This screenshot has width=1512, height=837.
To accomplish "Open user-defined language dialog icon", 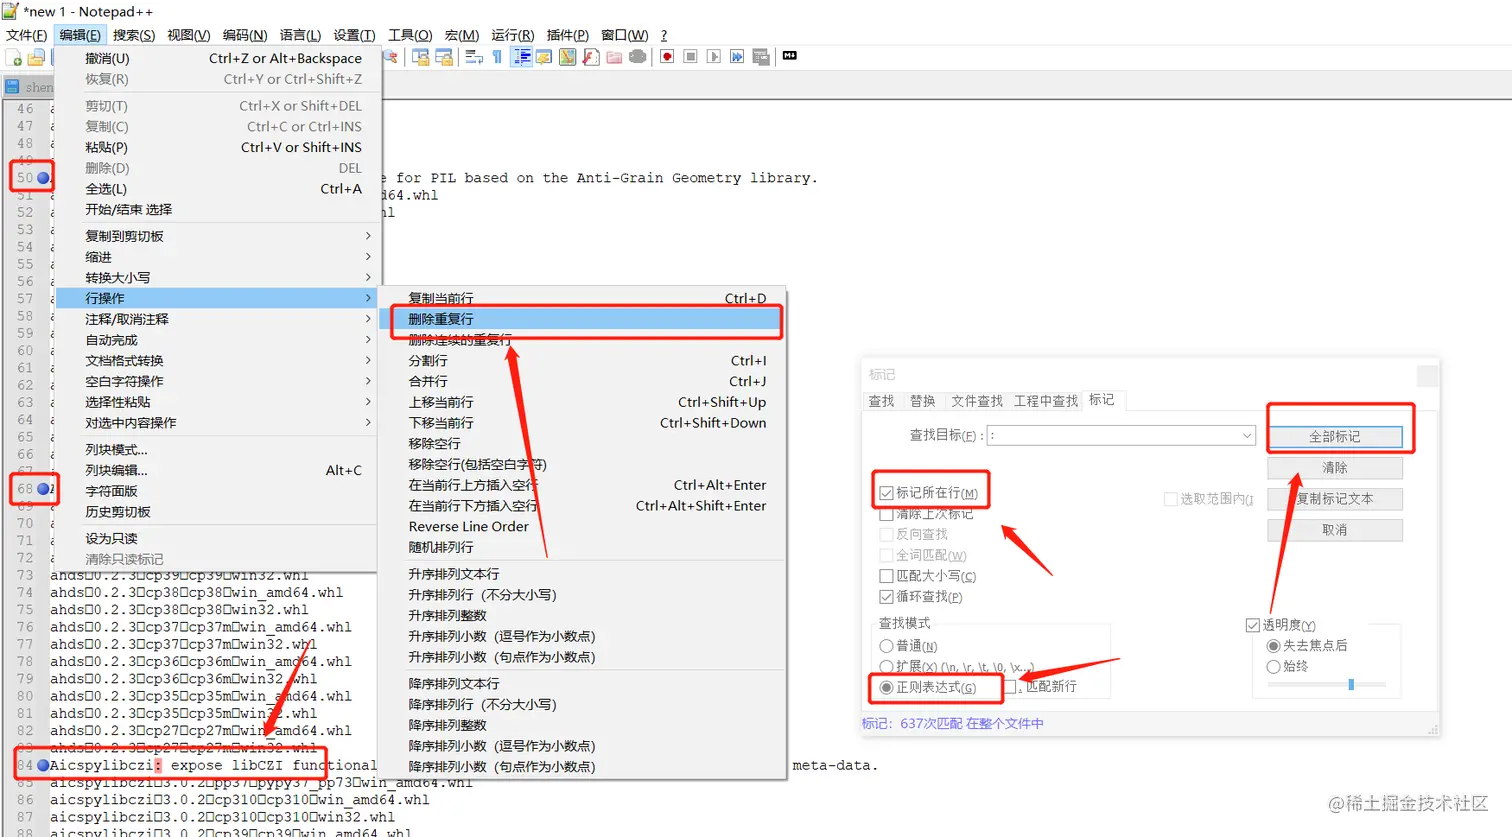I will (x=544, y=57).
